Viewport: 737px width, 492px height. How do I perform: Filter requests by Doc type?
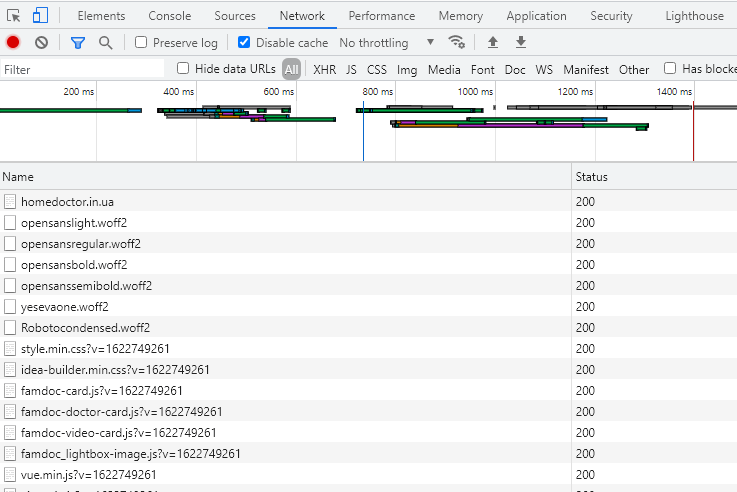pyautogui.click(x=515, y=70)
